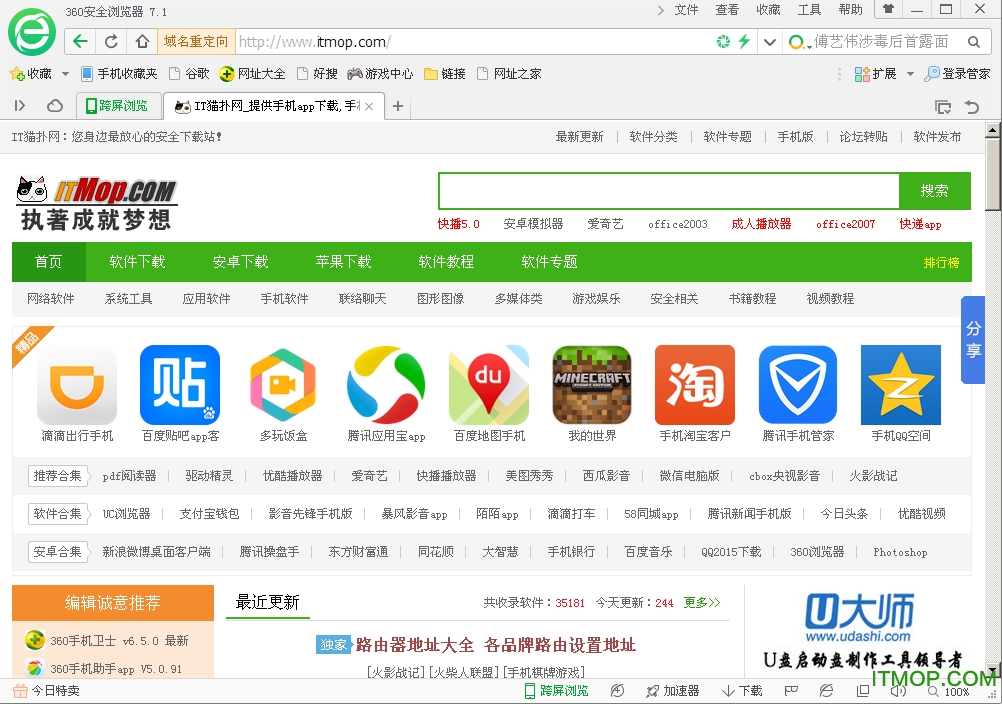Restore closed tab with undo arrow icon
1002x704 pixels.
click(972, 107)
